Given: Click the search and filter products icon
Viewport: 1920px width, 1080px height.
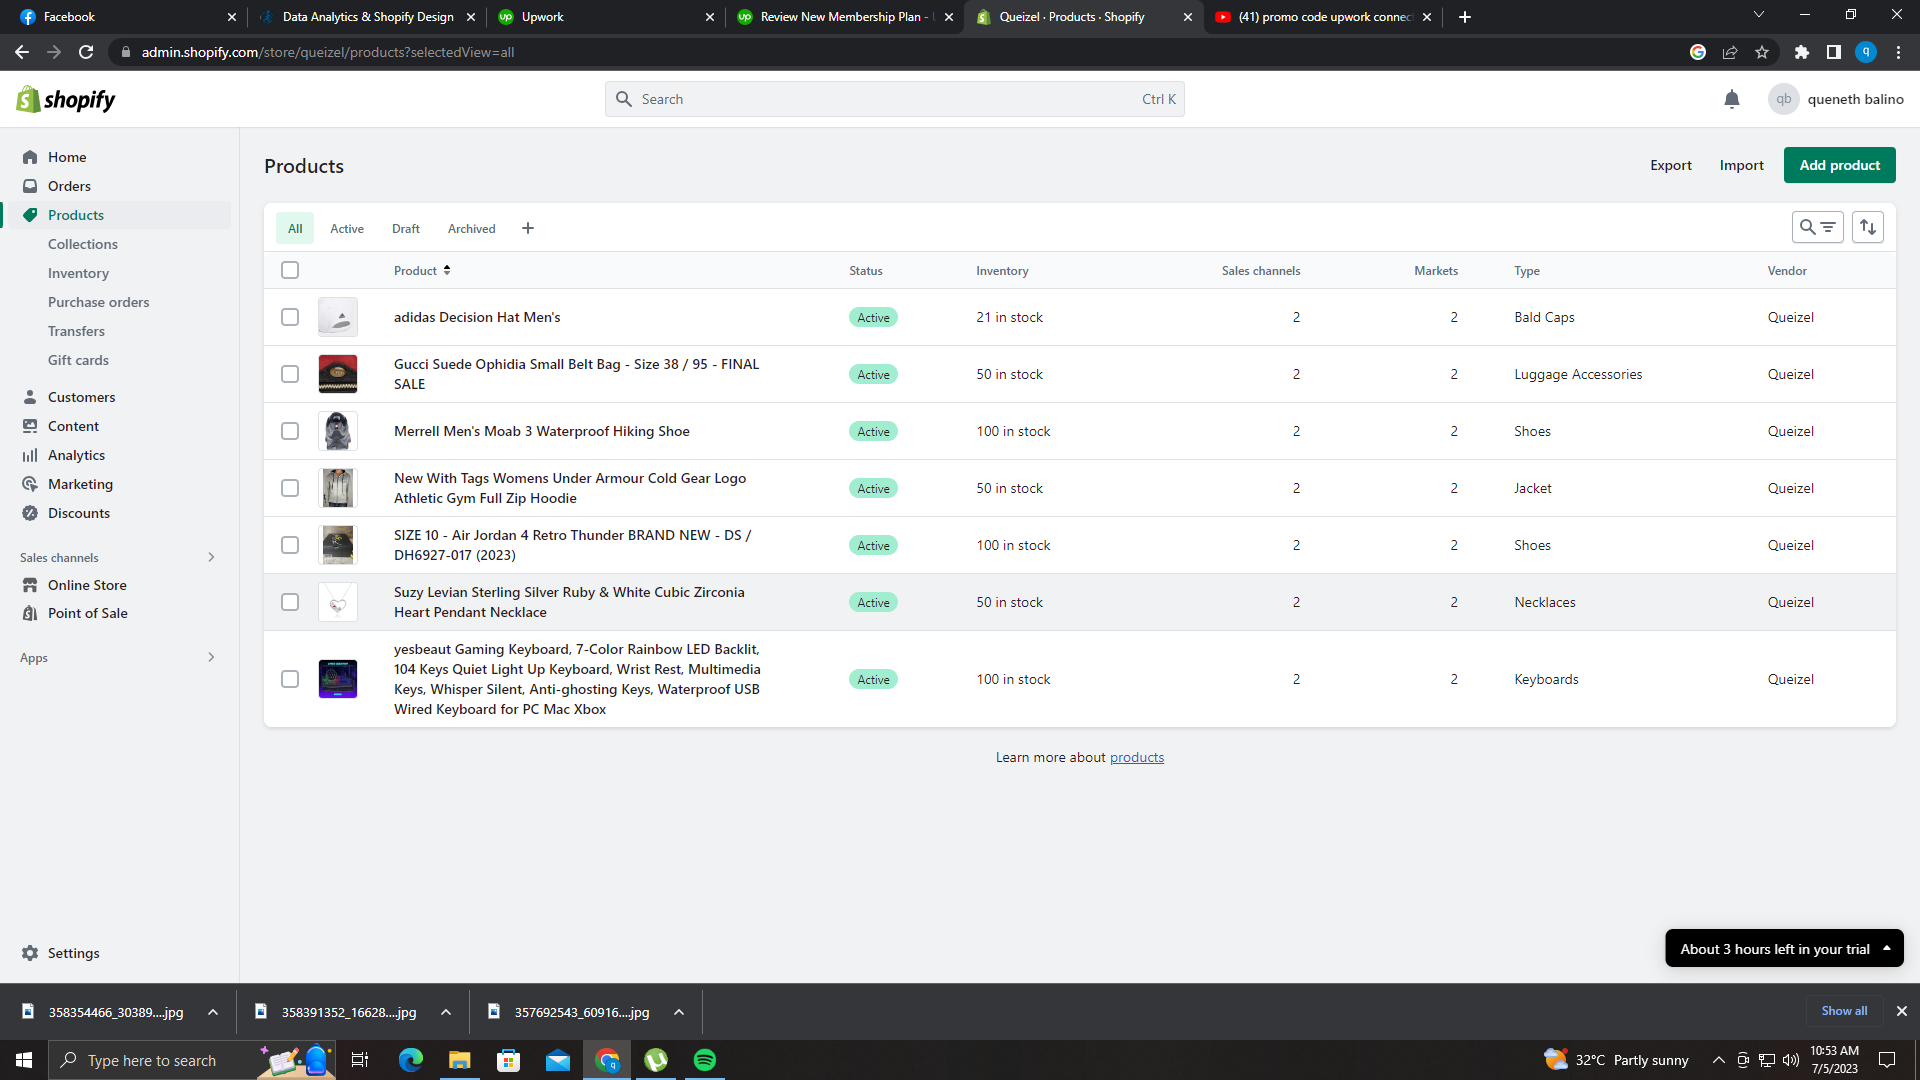Looking at the screenshot, I should tap(1817, 227).
